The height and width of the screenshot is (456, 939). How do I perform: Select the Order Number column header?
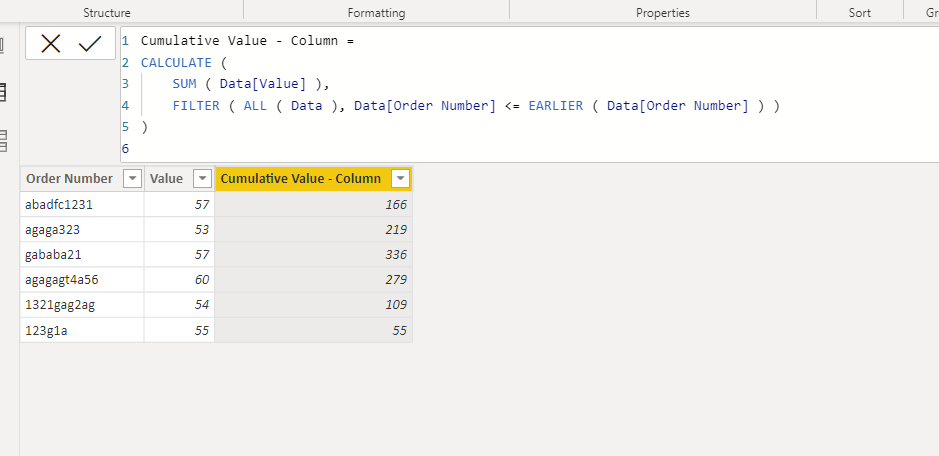[82, 179]
